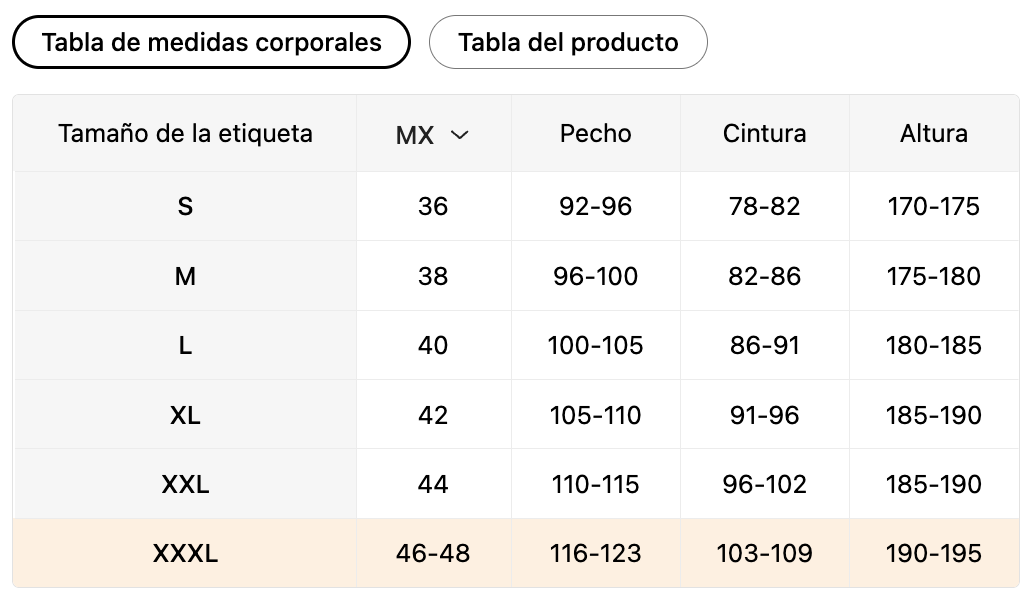1030x596 pixels.
Task: Switch to Tabla del producto tab
Action: coord(568,43)
